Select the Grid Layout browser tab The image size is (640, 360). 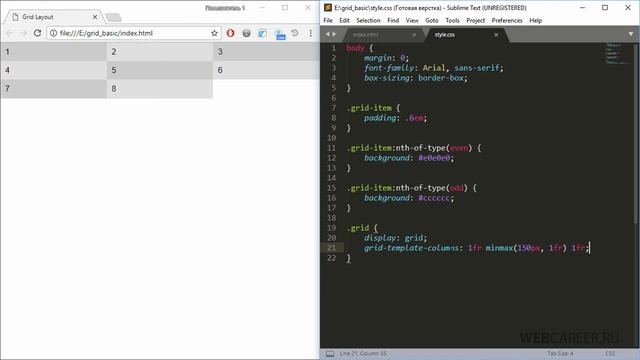point(53,17)
